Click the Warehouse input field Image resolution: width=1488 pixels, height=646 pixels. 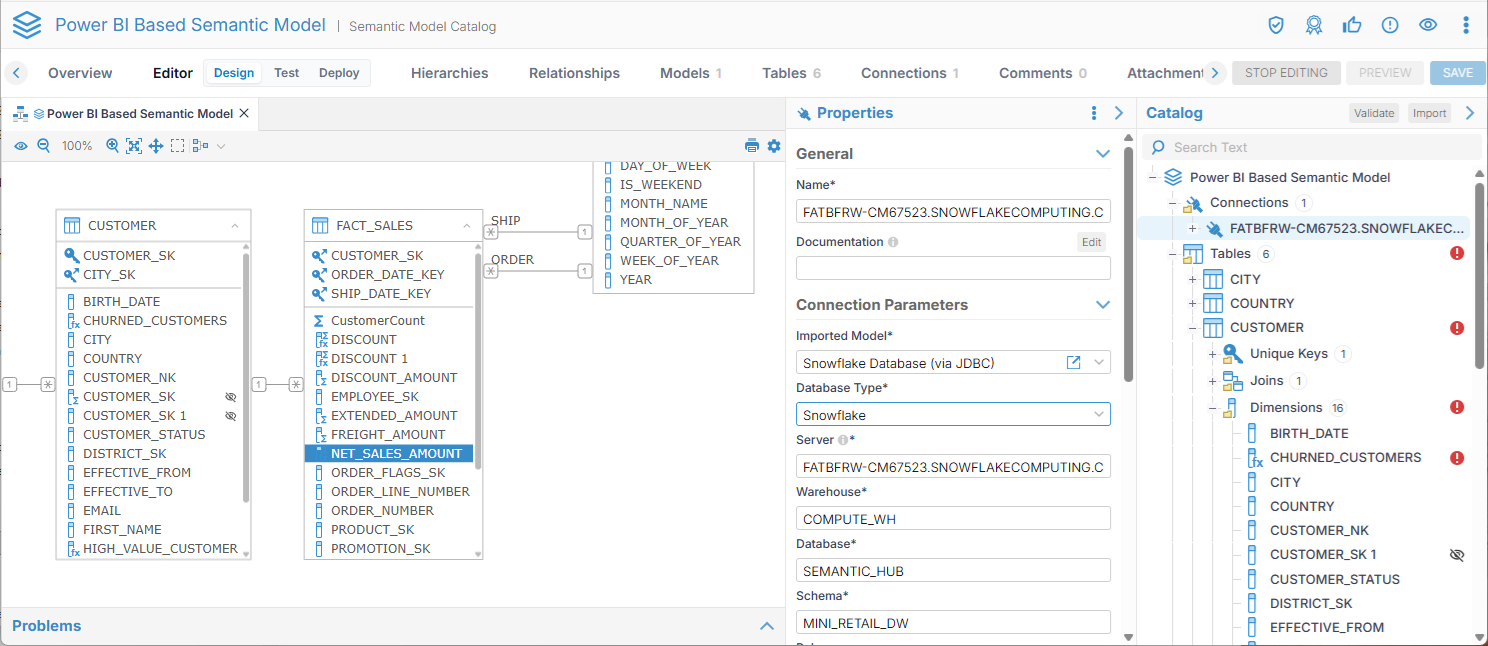click(x=953, y=518)
